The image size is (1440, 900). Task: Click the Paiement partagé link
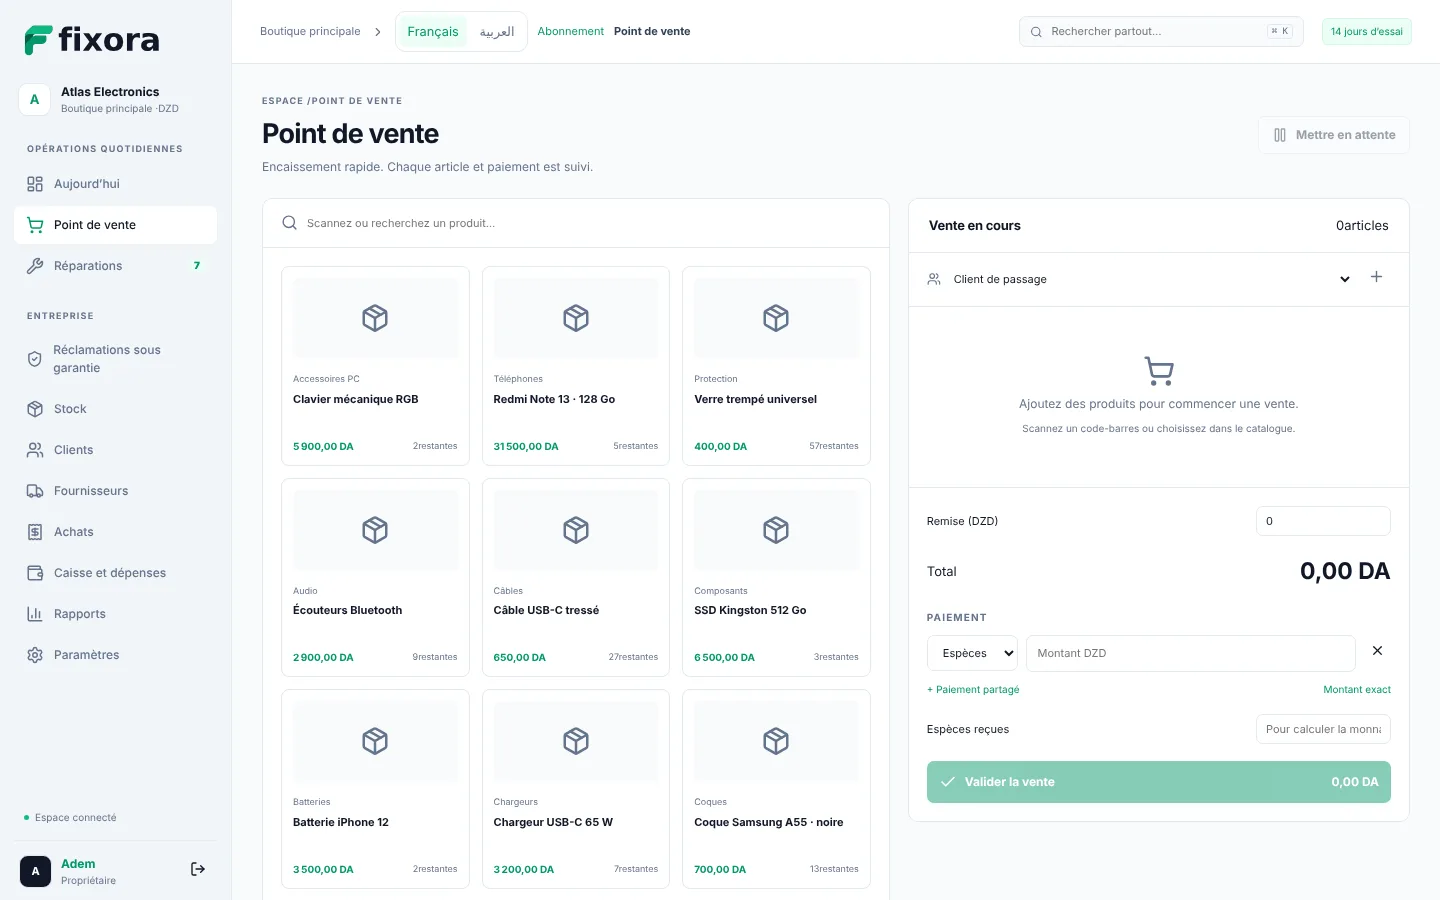click(x=973, y=690)
